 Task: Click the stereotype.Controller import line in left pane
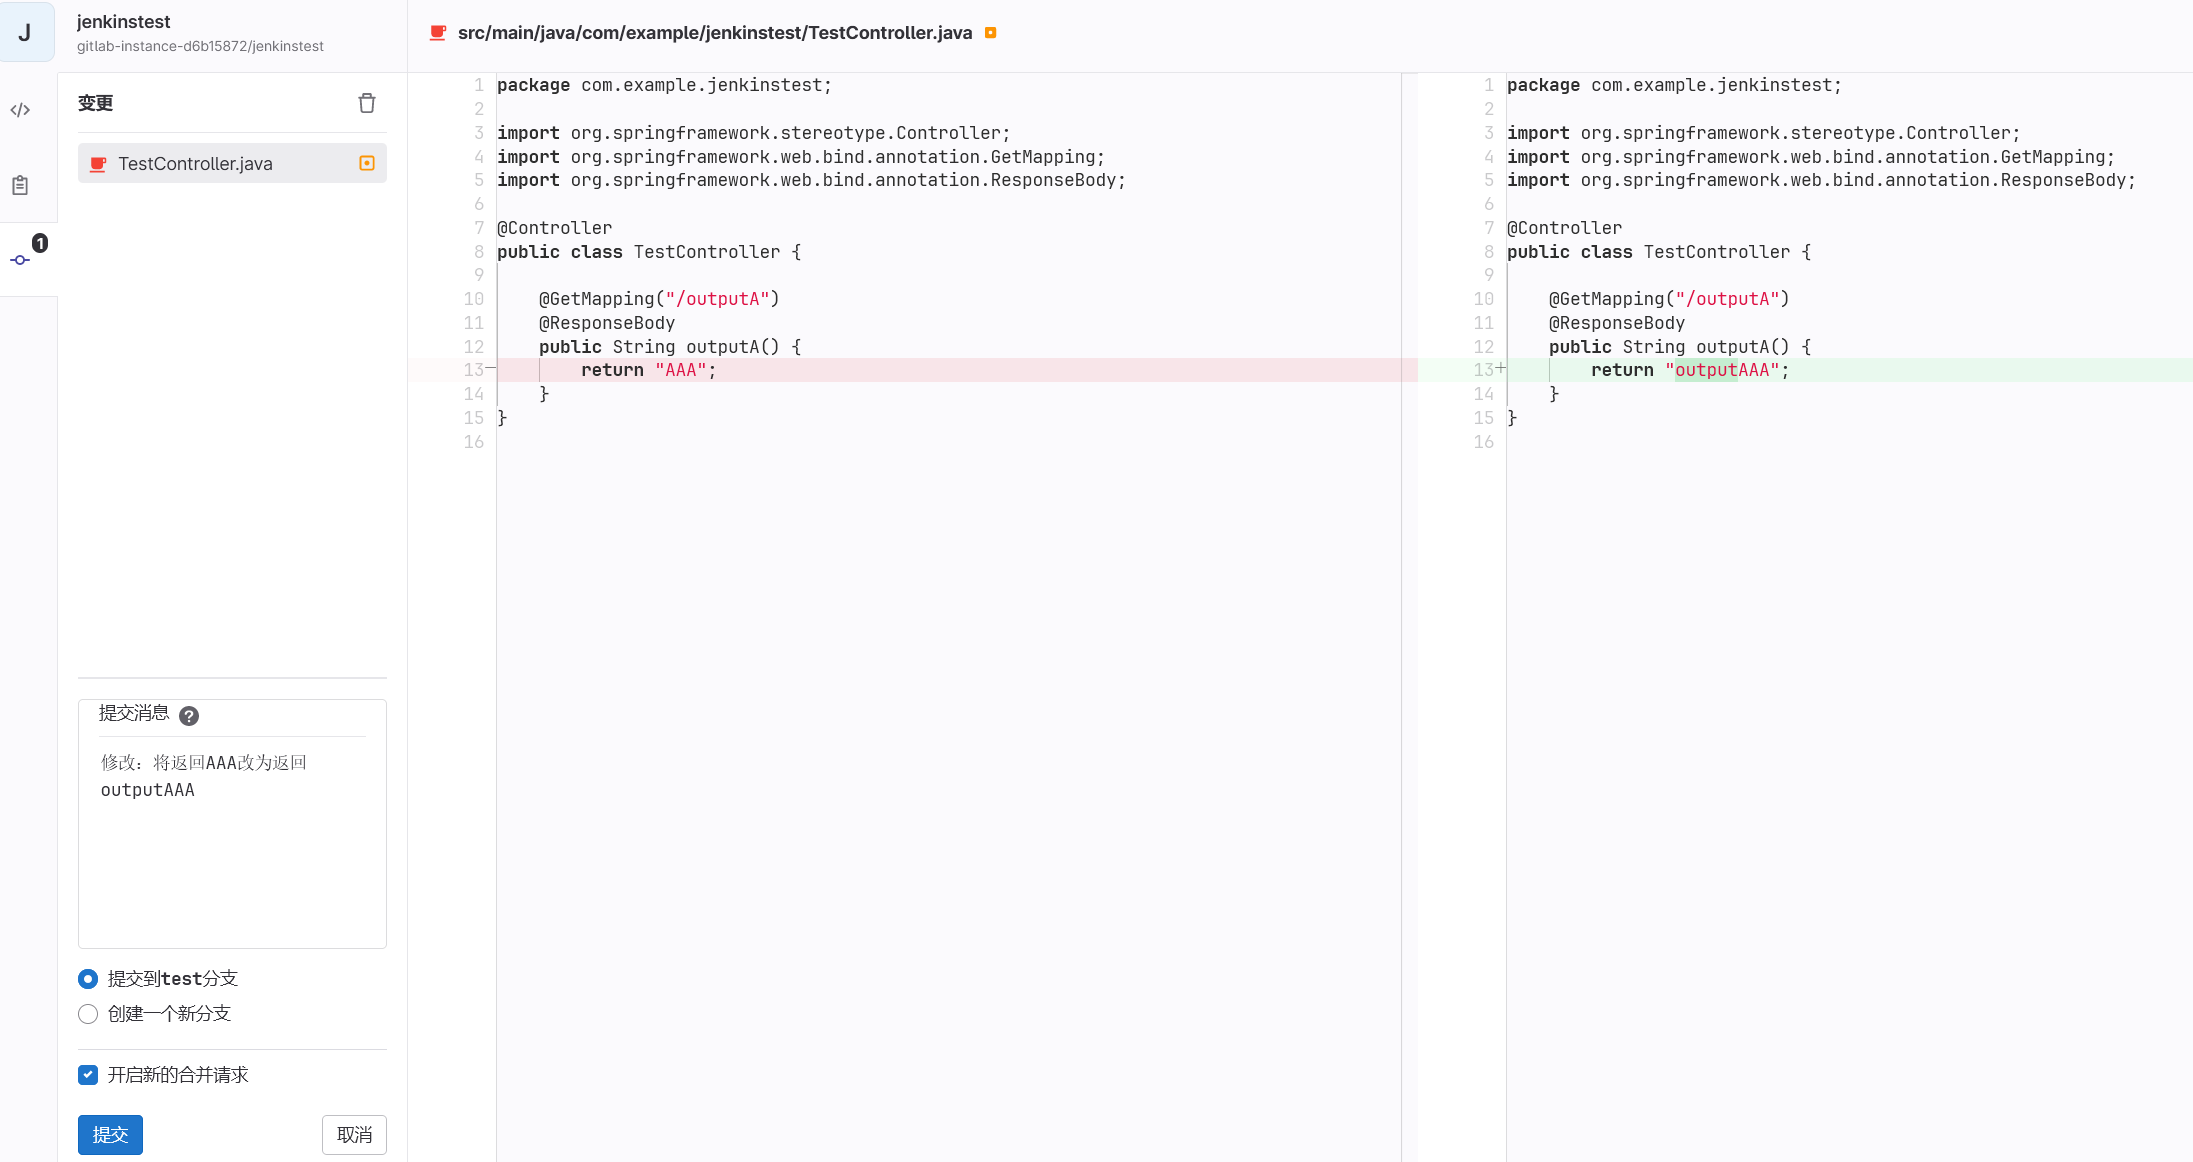coord(754,133)
